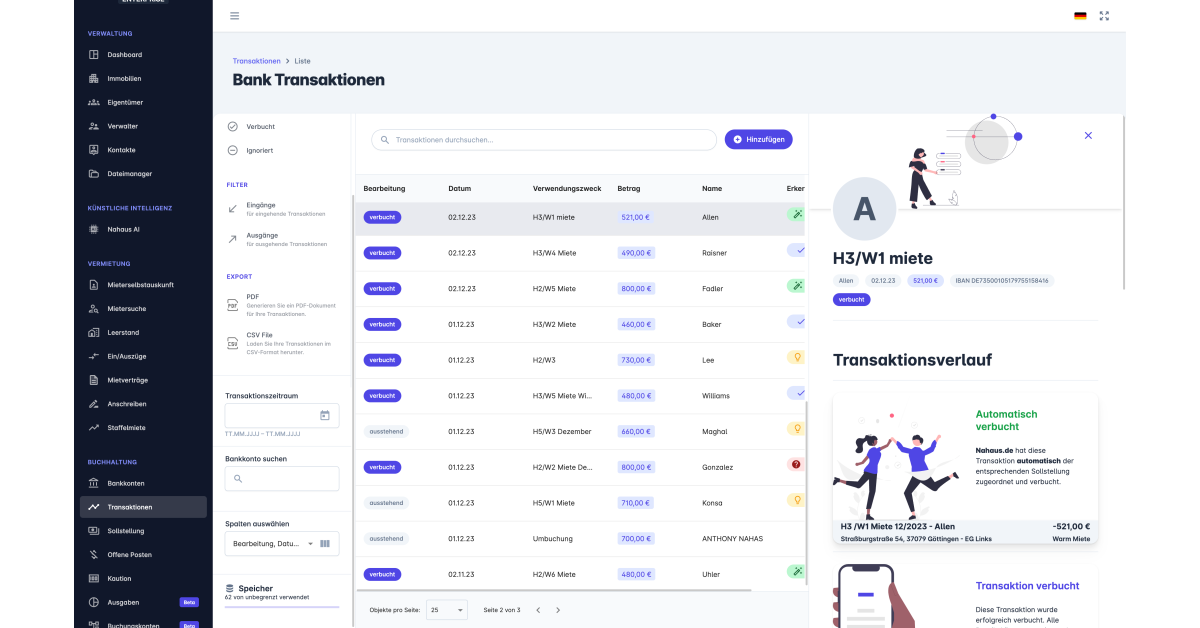Select the Eingänge filter
Viewport: 1200px width, 628px height.
pyautogui.click(x=276, y=209)
